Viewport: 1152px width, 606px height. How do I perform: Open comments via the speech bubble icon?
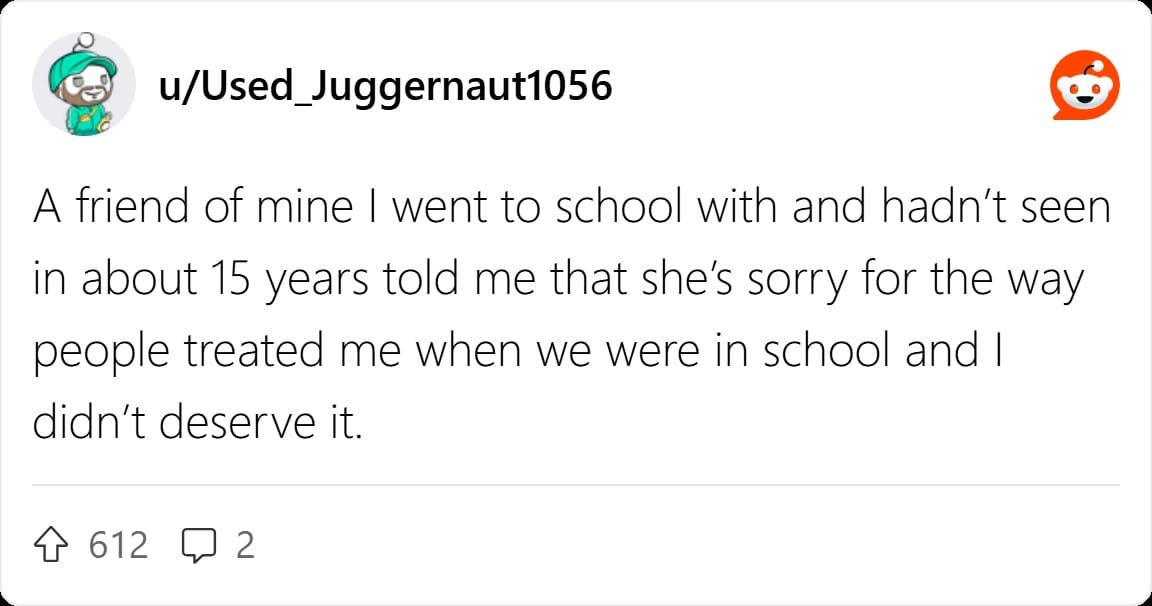click(198, 545)
